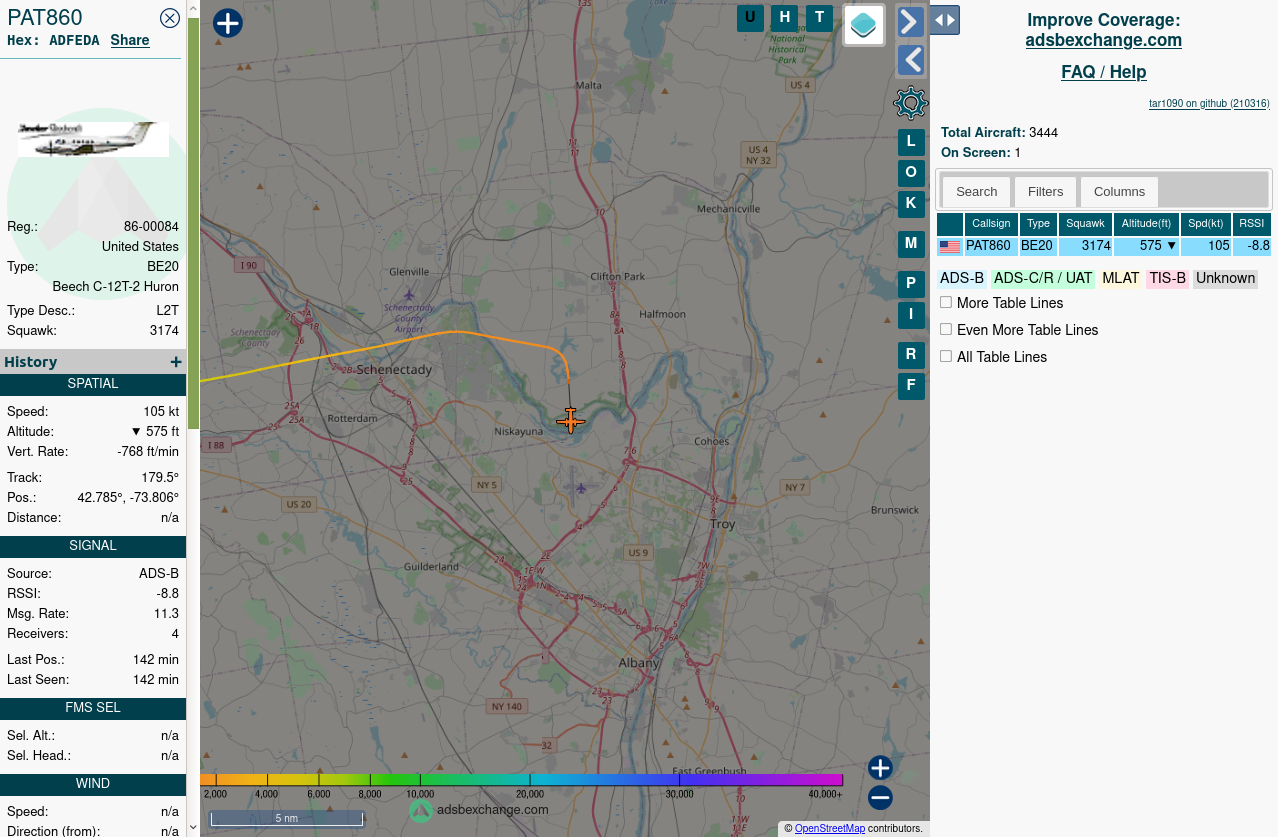
Task: Click the MLAT legend label
Action: tap(1121, 278)
